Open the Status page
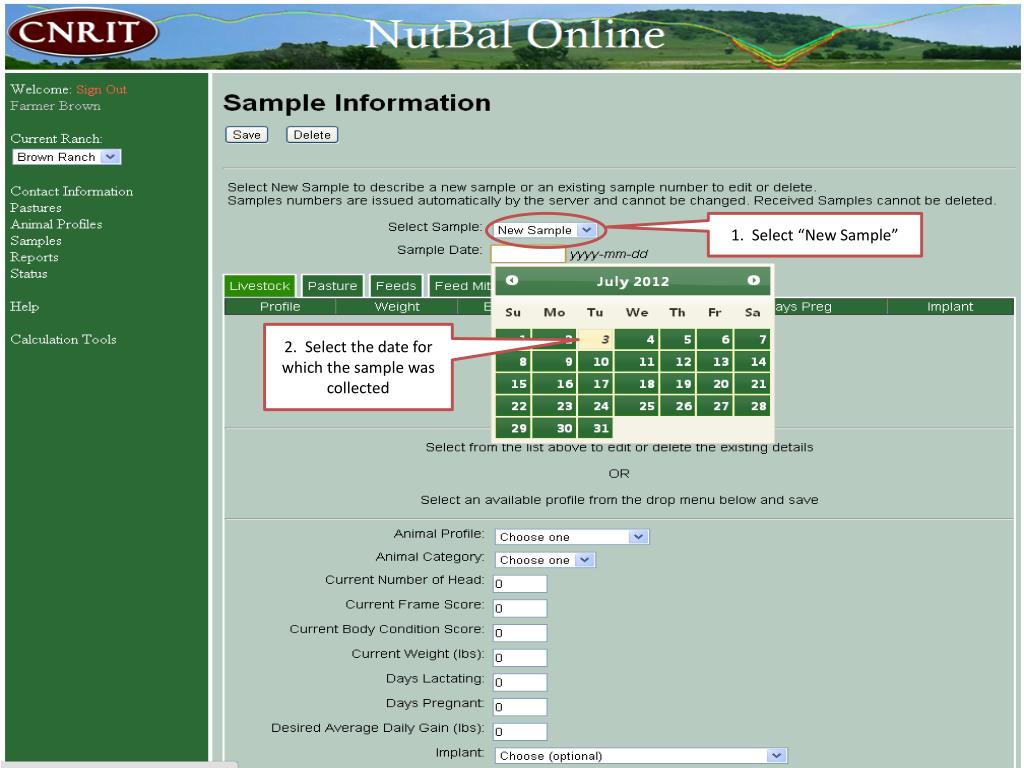 point(29,274)
